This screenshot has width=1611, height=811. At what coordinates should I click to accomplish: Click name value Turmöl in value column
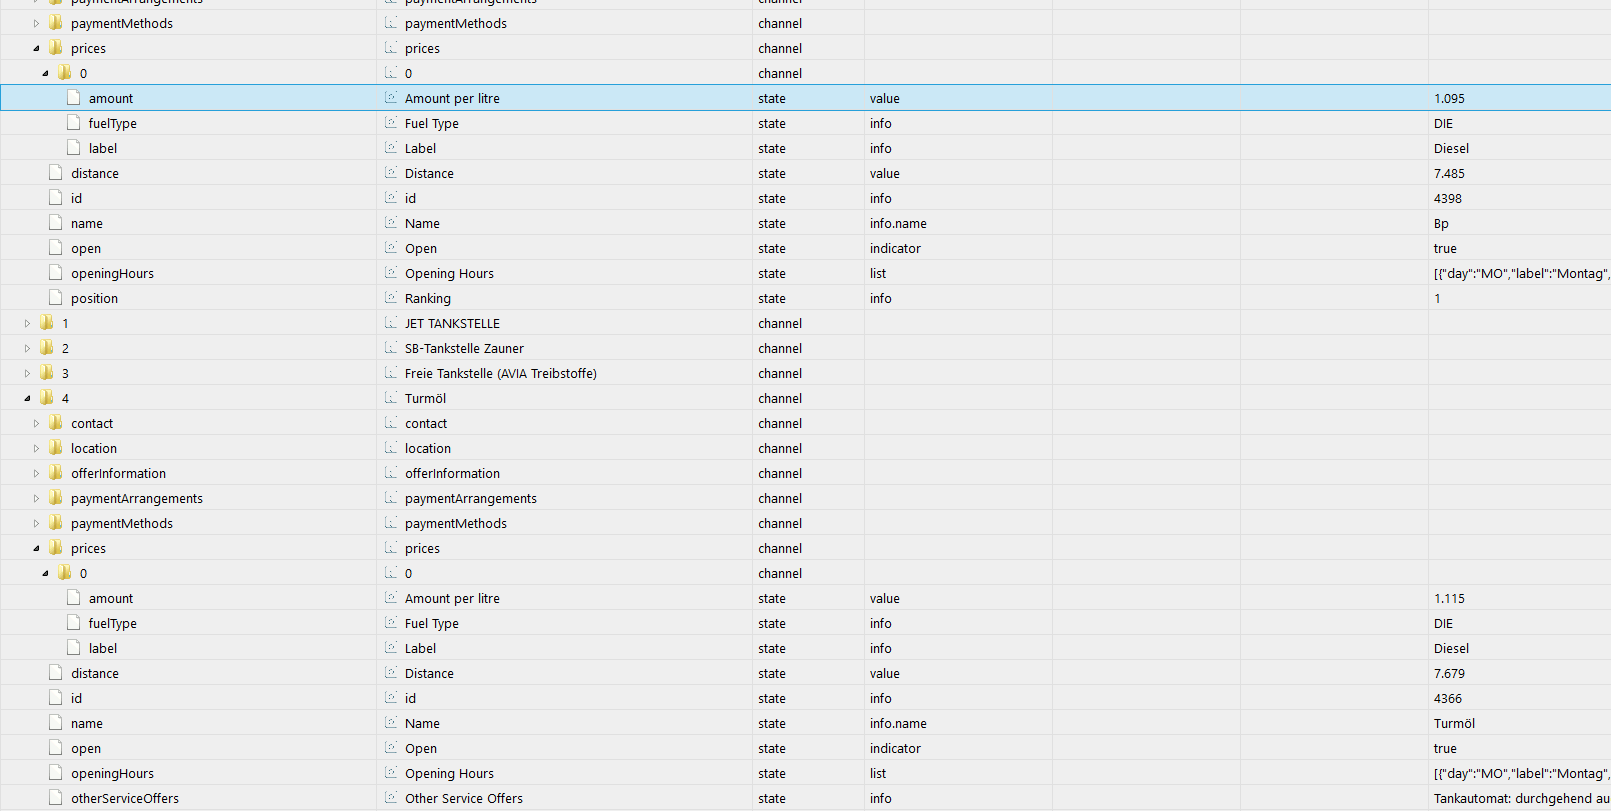point(1454,723)
